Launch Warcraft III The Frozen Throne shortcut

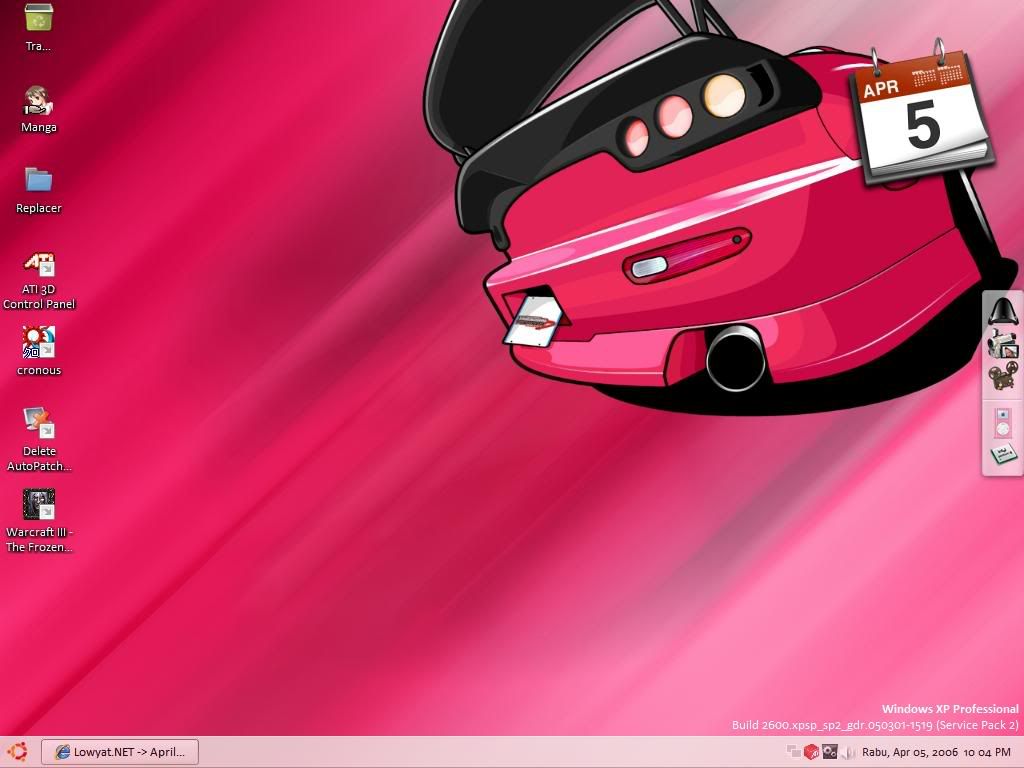click(39, 505)
